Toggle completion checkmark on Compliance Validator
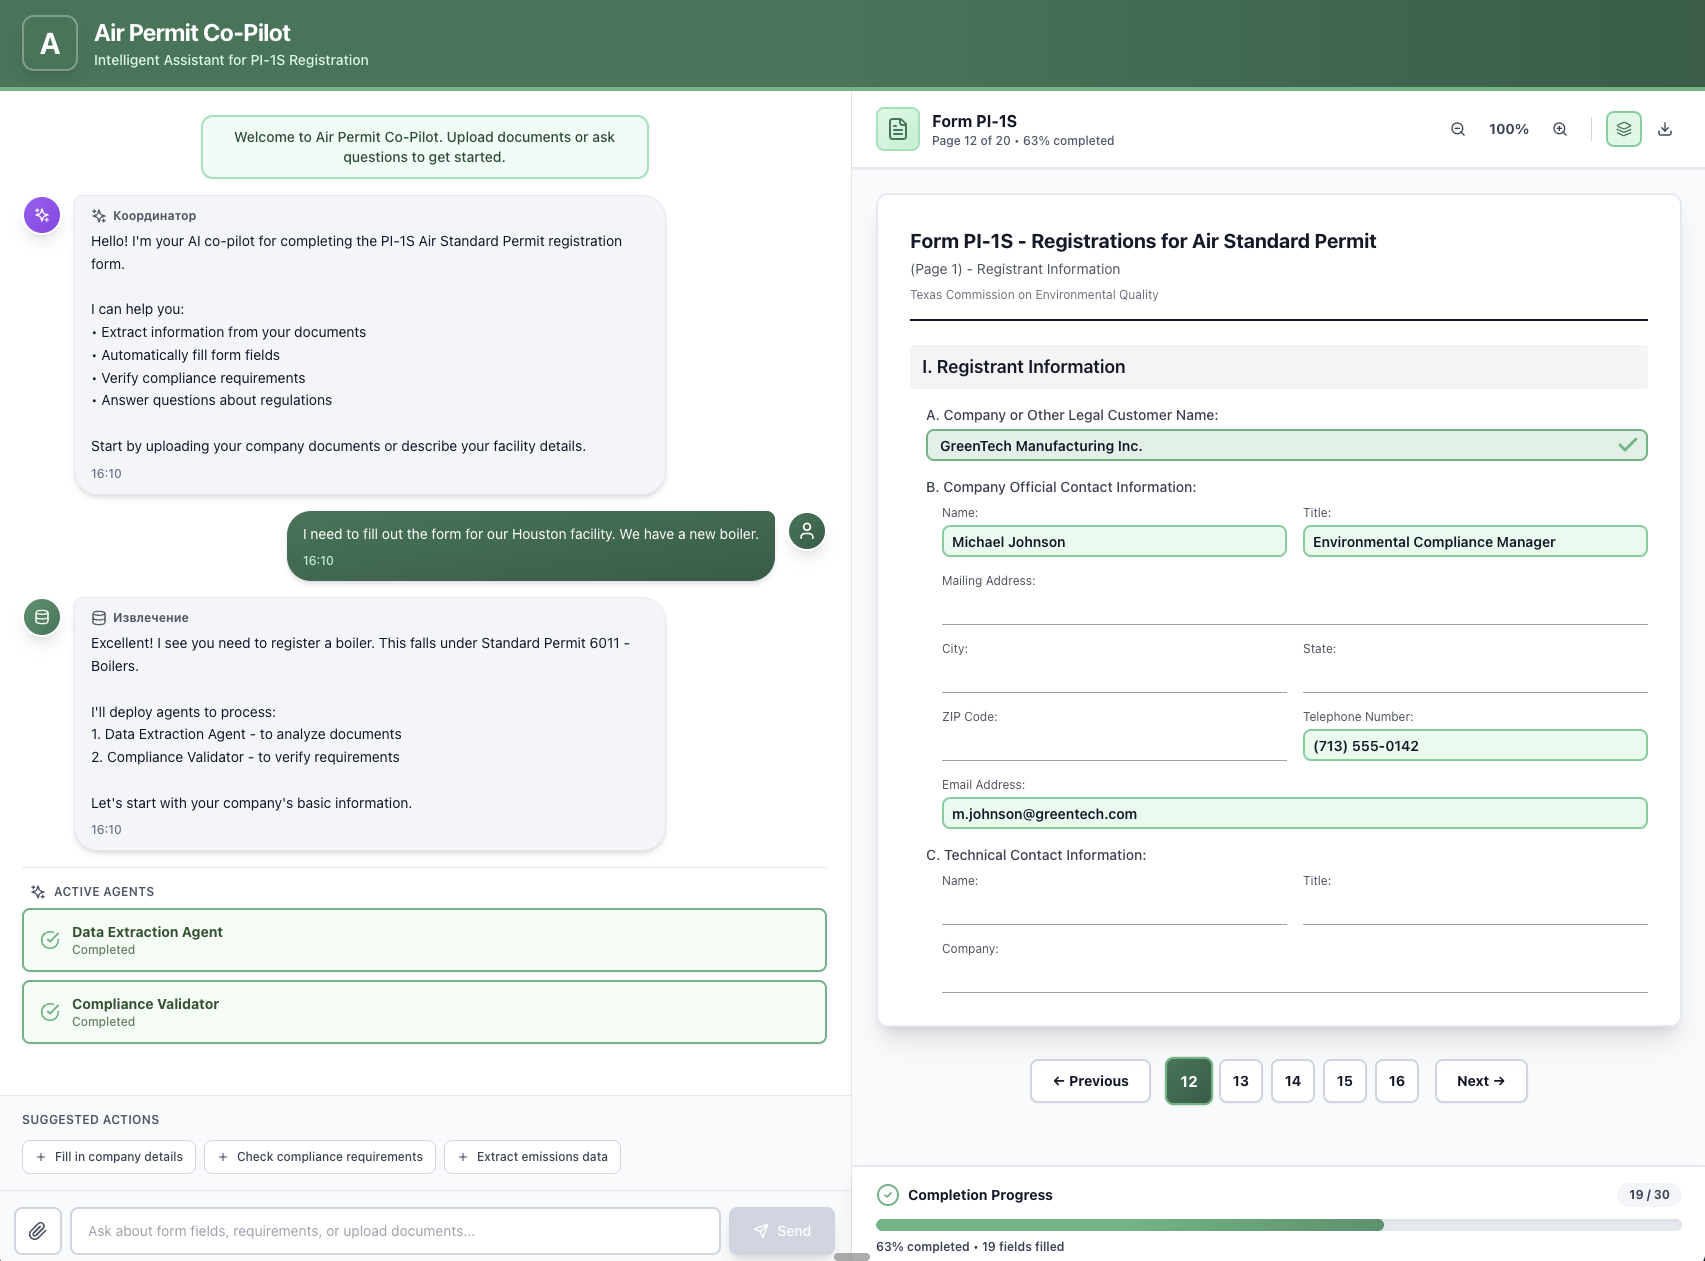Screen dimensions: 1705x1261 (x=50, y=1011)
